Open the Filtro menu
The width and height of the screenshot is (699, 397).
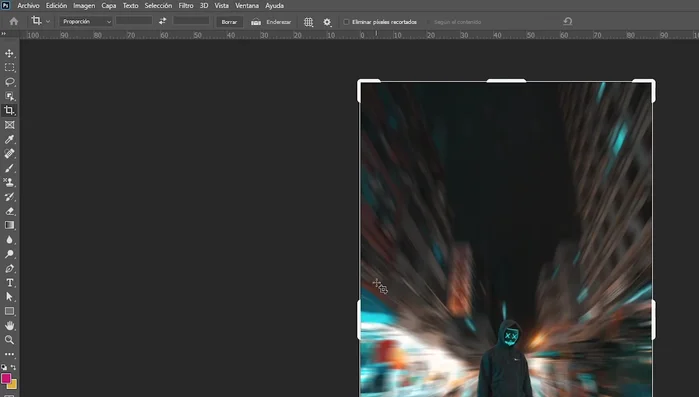click(186, 6)
